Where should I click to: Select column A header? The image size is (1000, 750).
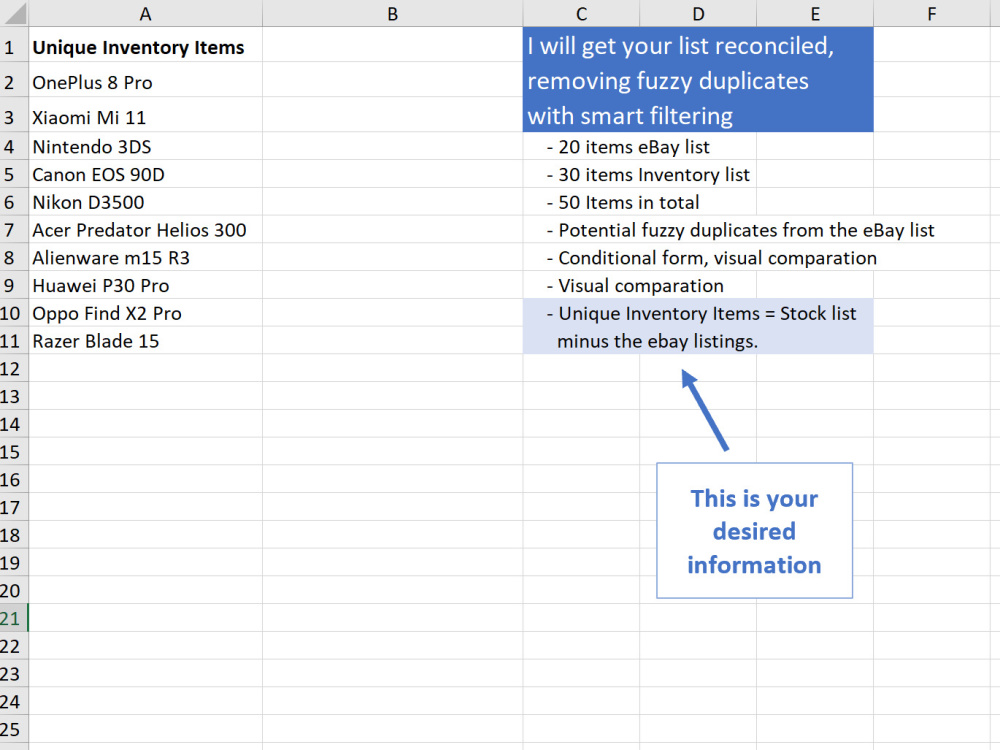[x=145, y=13]
